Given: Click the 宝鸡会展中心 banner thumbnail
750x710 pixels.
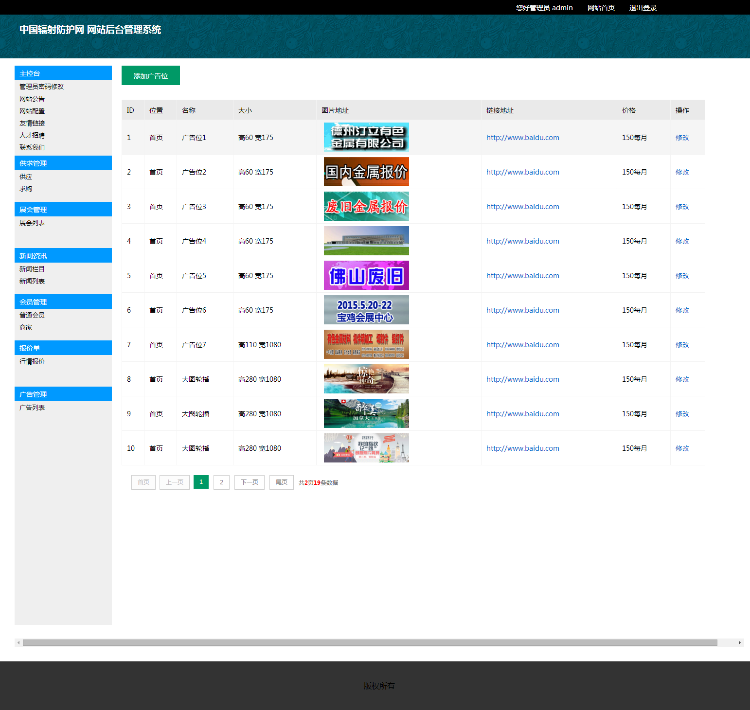Looking at the screenshot, I should point(366,310).
